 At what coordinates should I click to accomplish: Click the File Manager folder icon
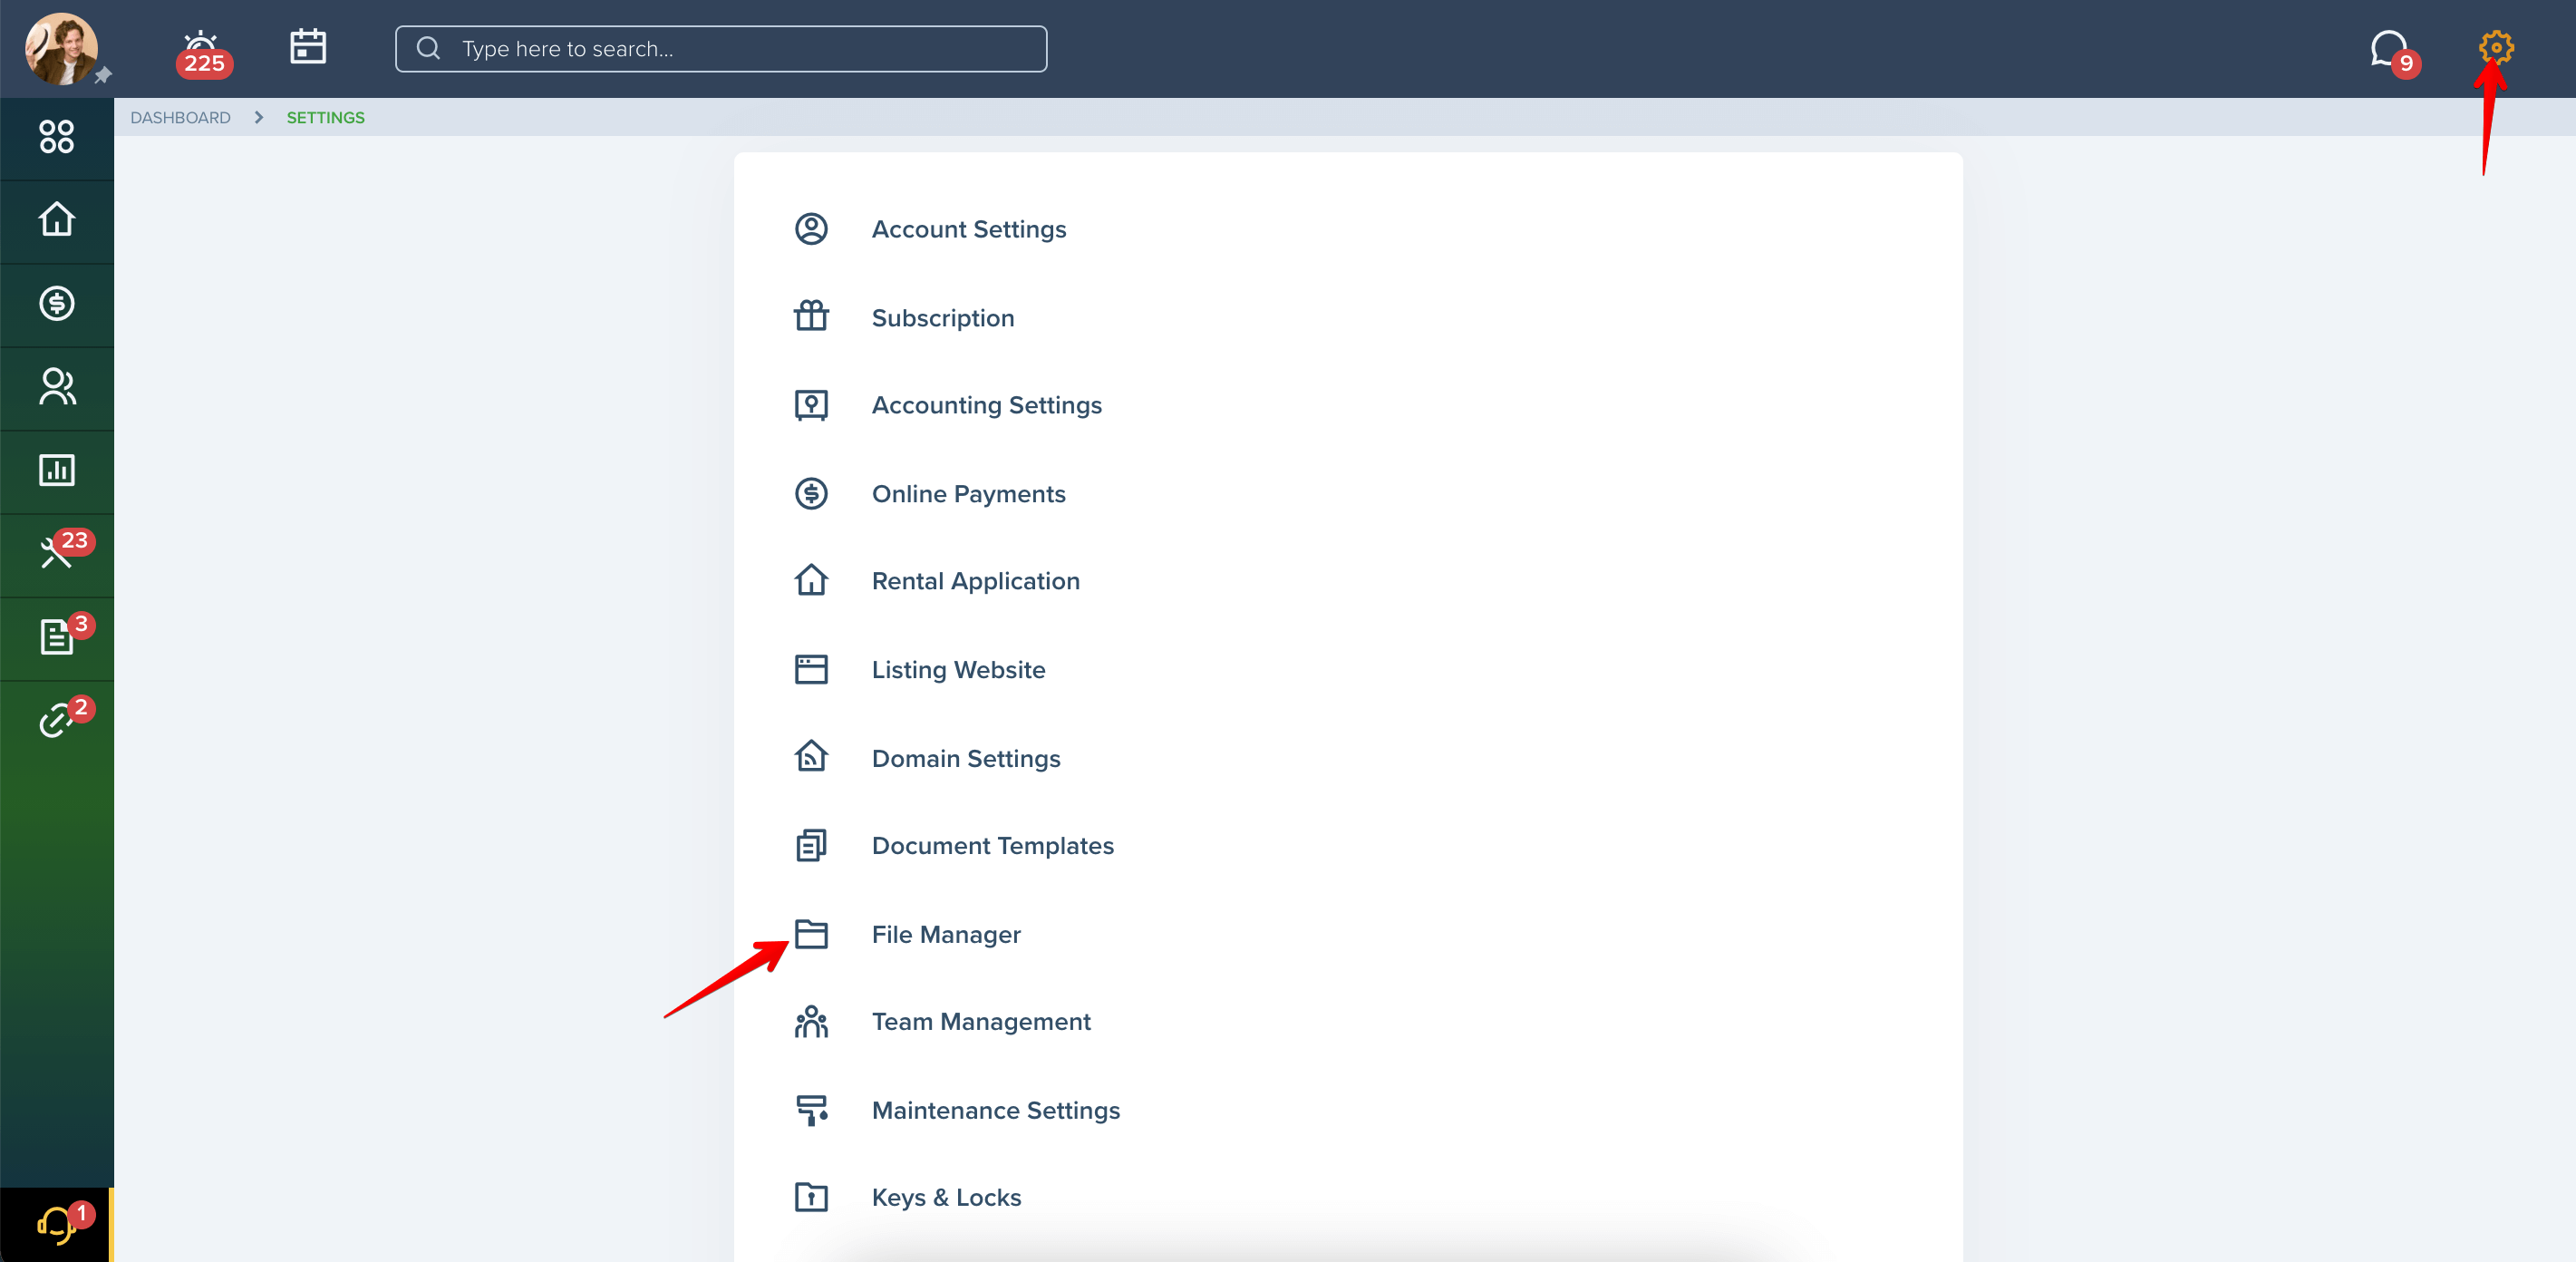pyautogui.click(x=811, y=933)
